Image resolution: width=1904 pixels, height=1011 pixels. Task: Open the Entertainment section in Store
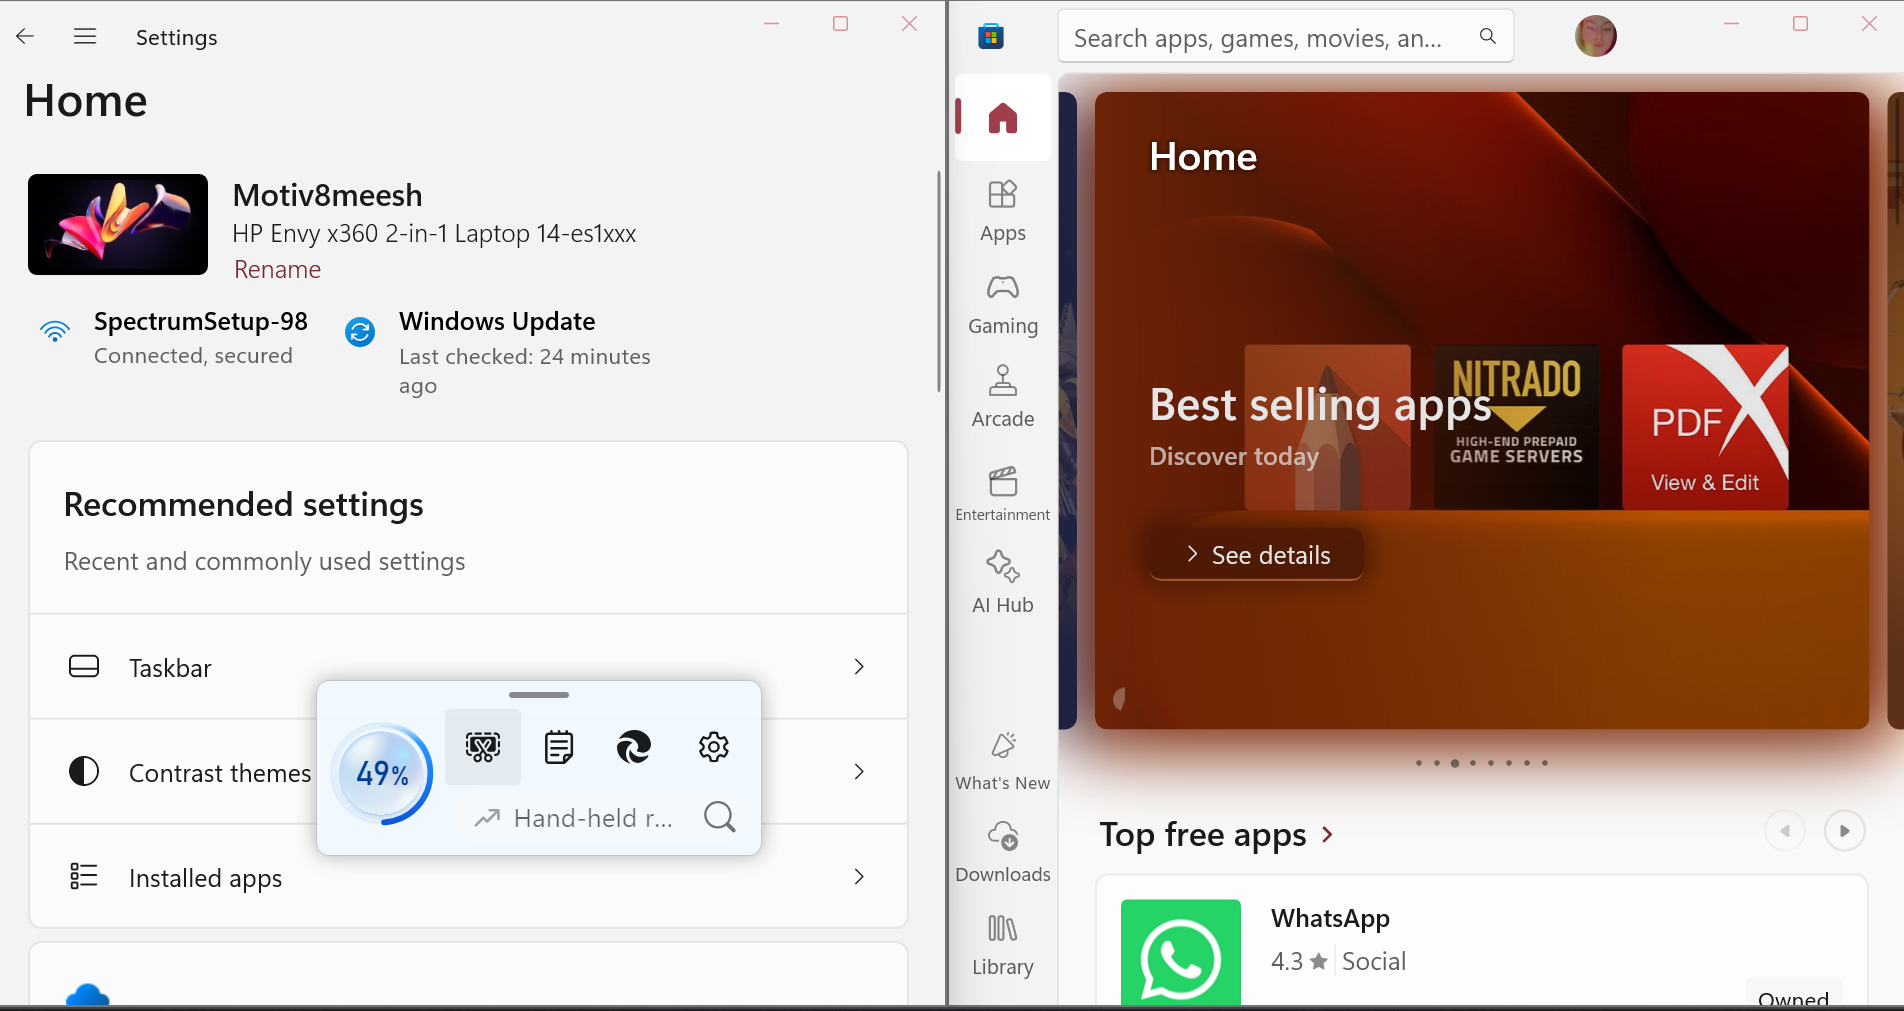pos(1002,493)
